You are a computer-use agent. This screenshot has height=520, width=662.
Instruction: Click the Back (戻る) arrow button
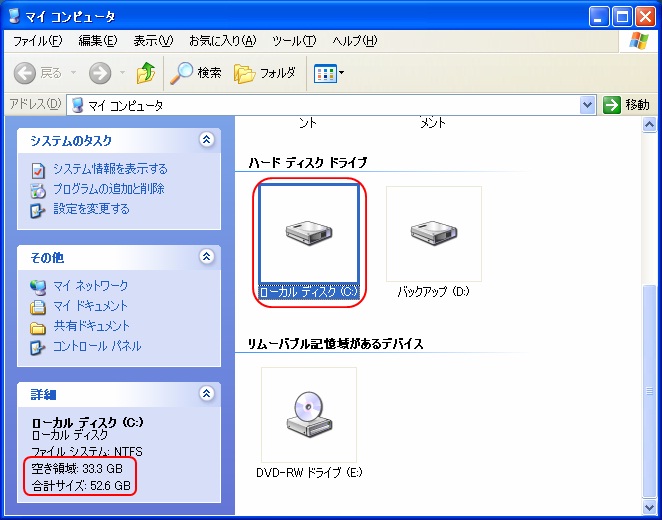[x=38, y=73]
